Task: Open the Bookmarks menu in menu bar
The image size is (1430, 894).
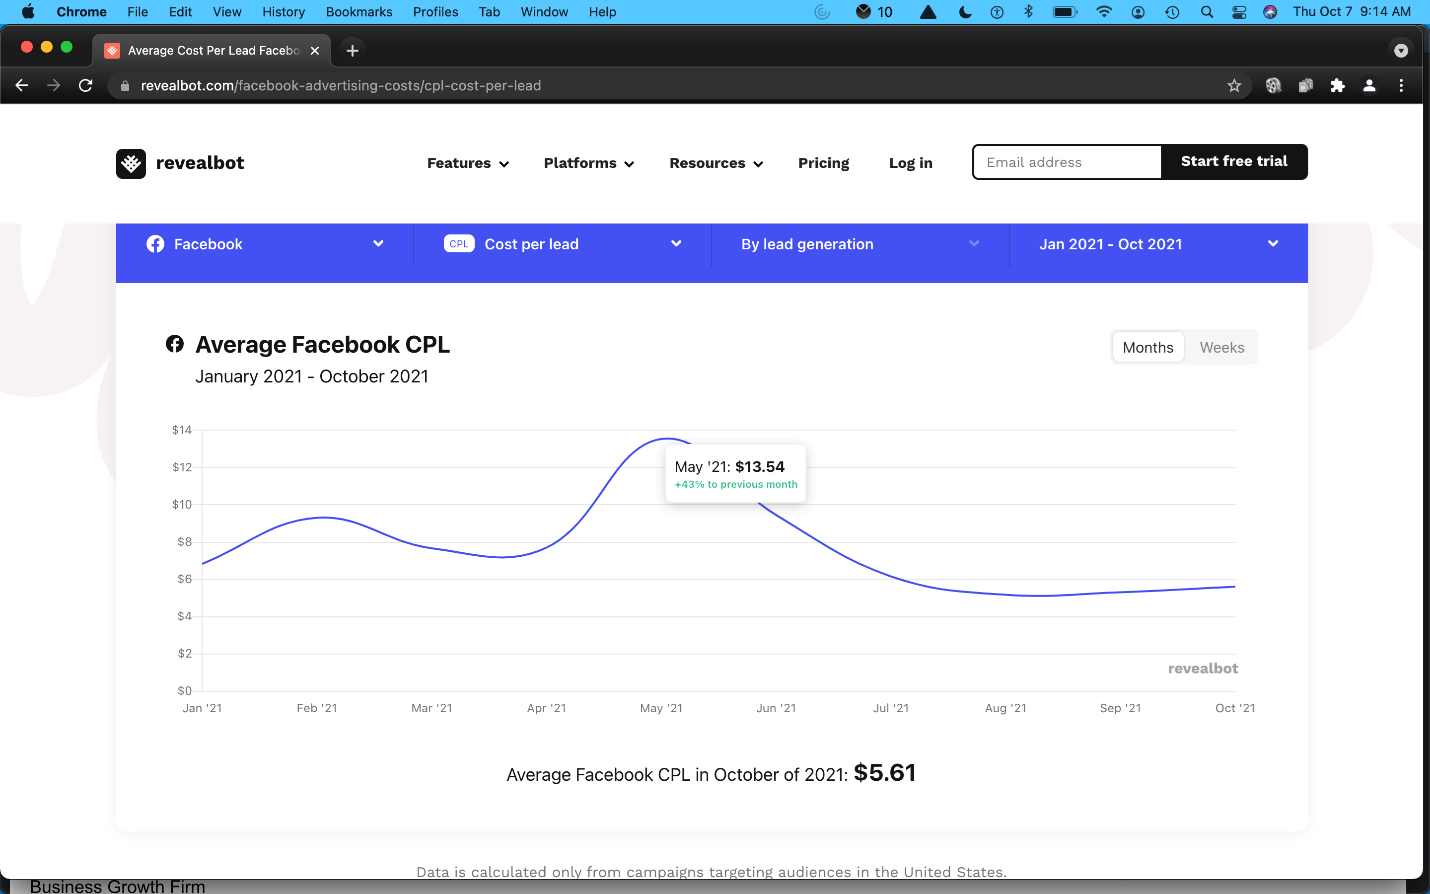Action: pyautogui.click(x=358, y=12)
